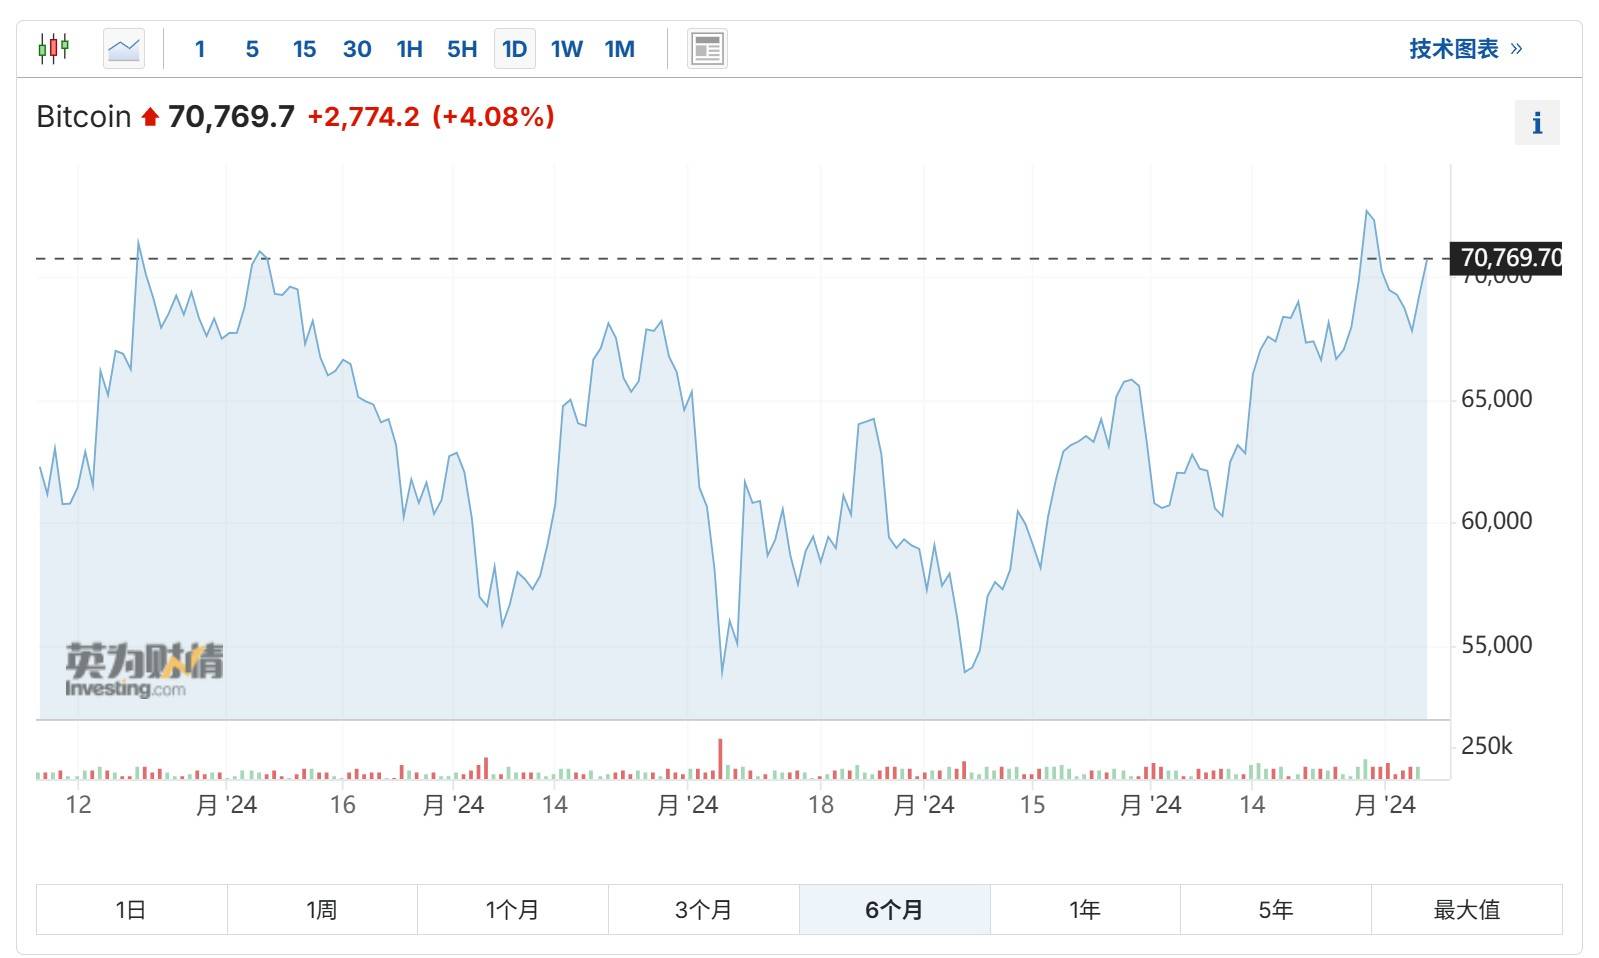Select the 1D daily interval
The image size is (1599, 958).
[514, 49]
